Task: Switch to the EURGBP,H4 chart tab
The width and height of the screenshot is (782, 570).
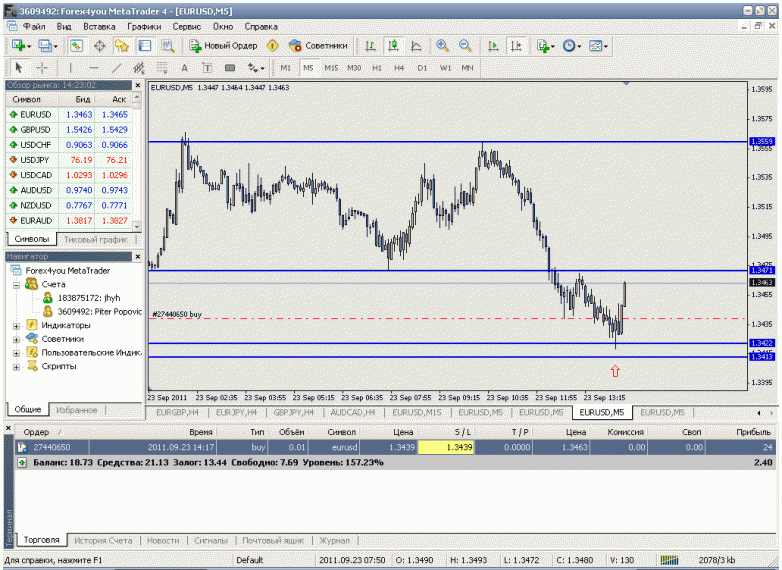Action: [177, 412]
